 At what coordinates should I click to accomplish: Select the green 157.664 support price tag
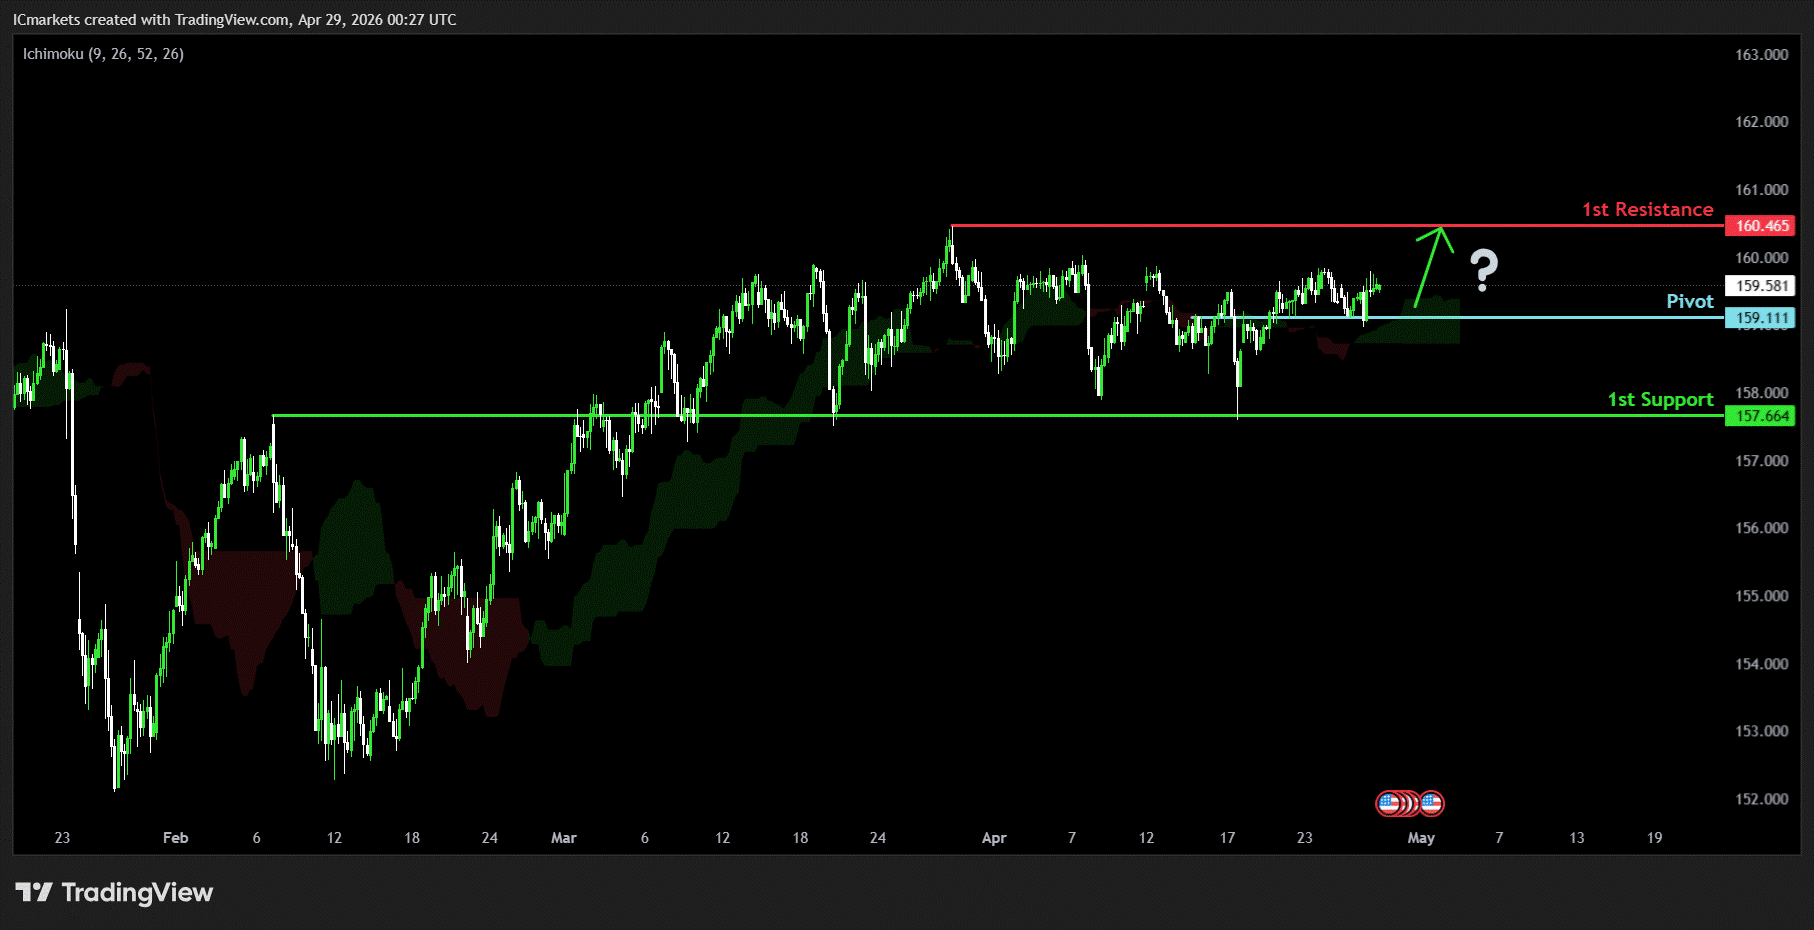pos(1760,416)
